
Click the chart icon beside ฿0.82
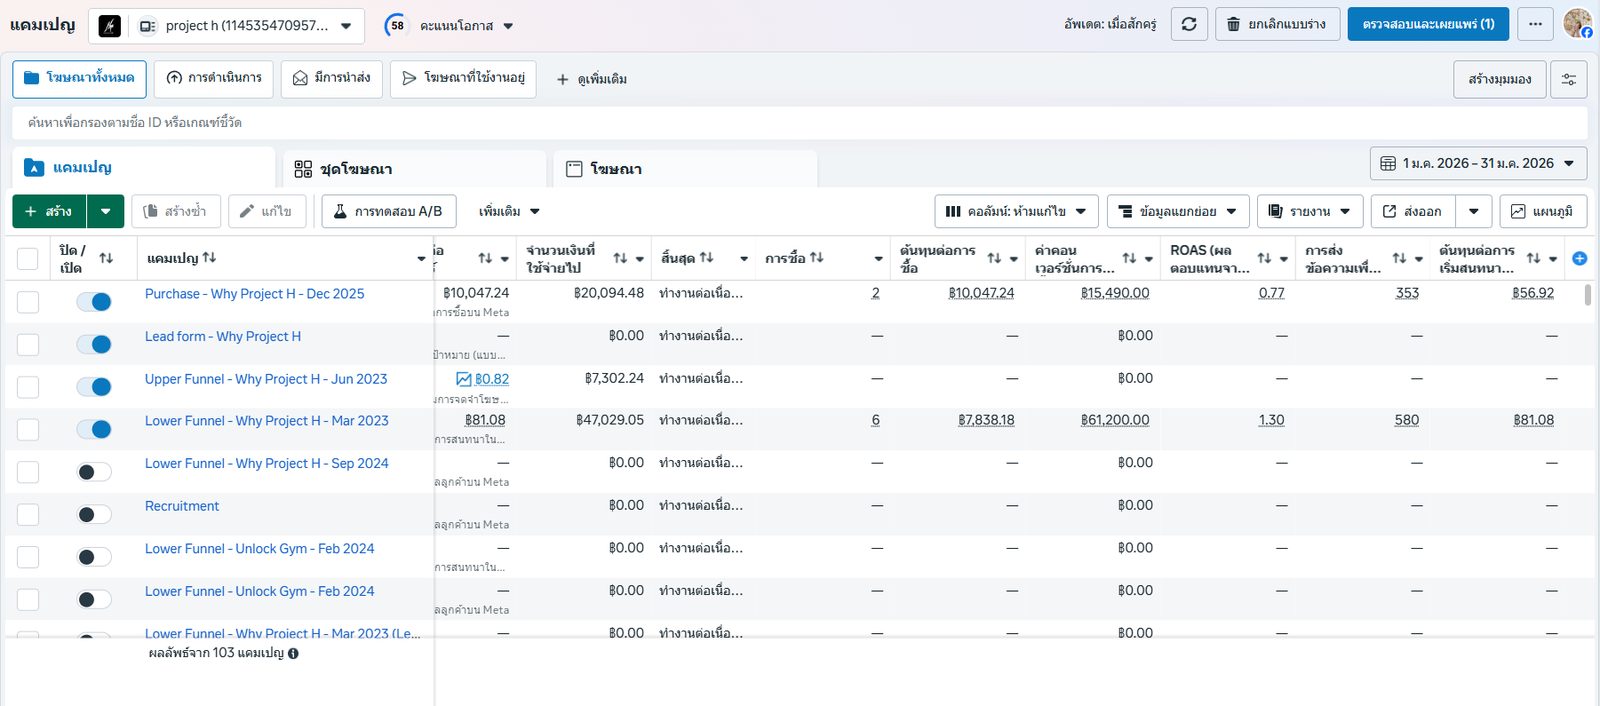pos(464,379)
